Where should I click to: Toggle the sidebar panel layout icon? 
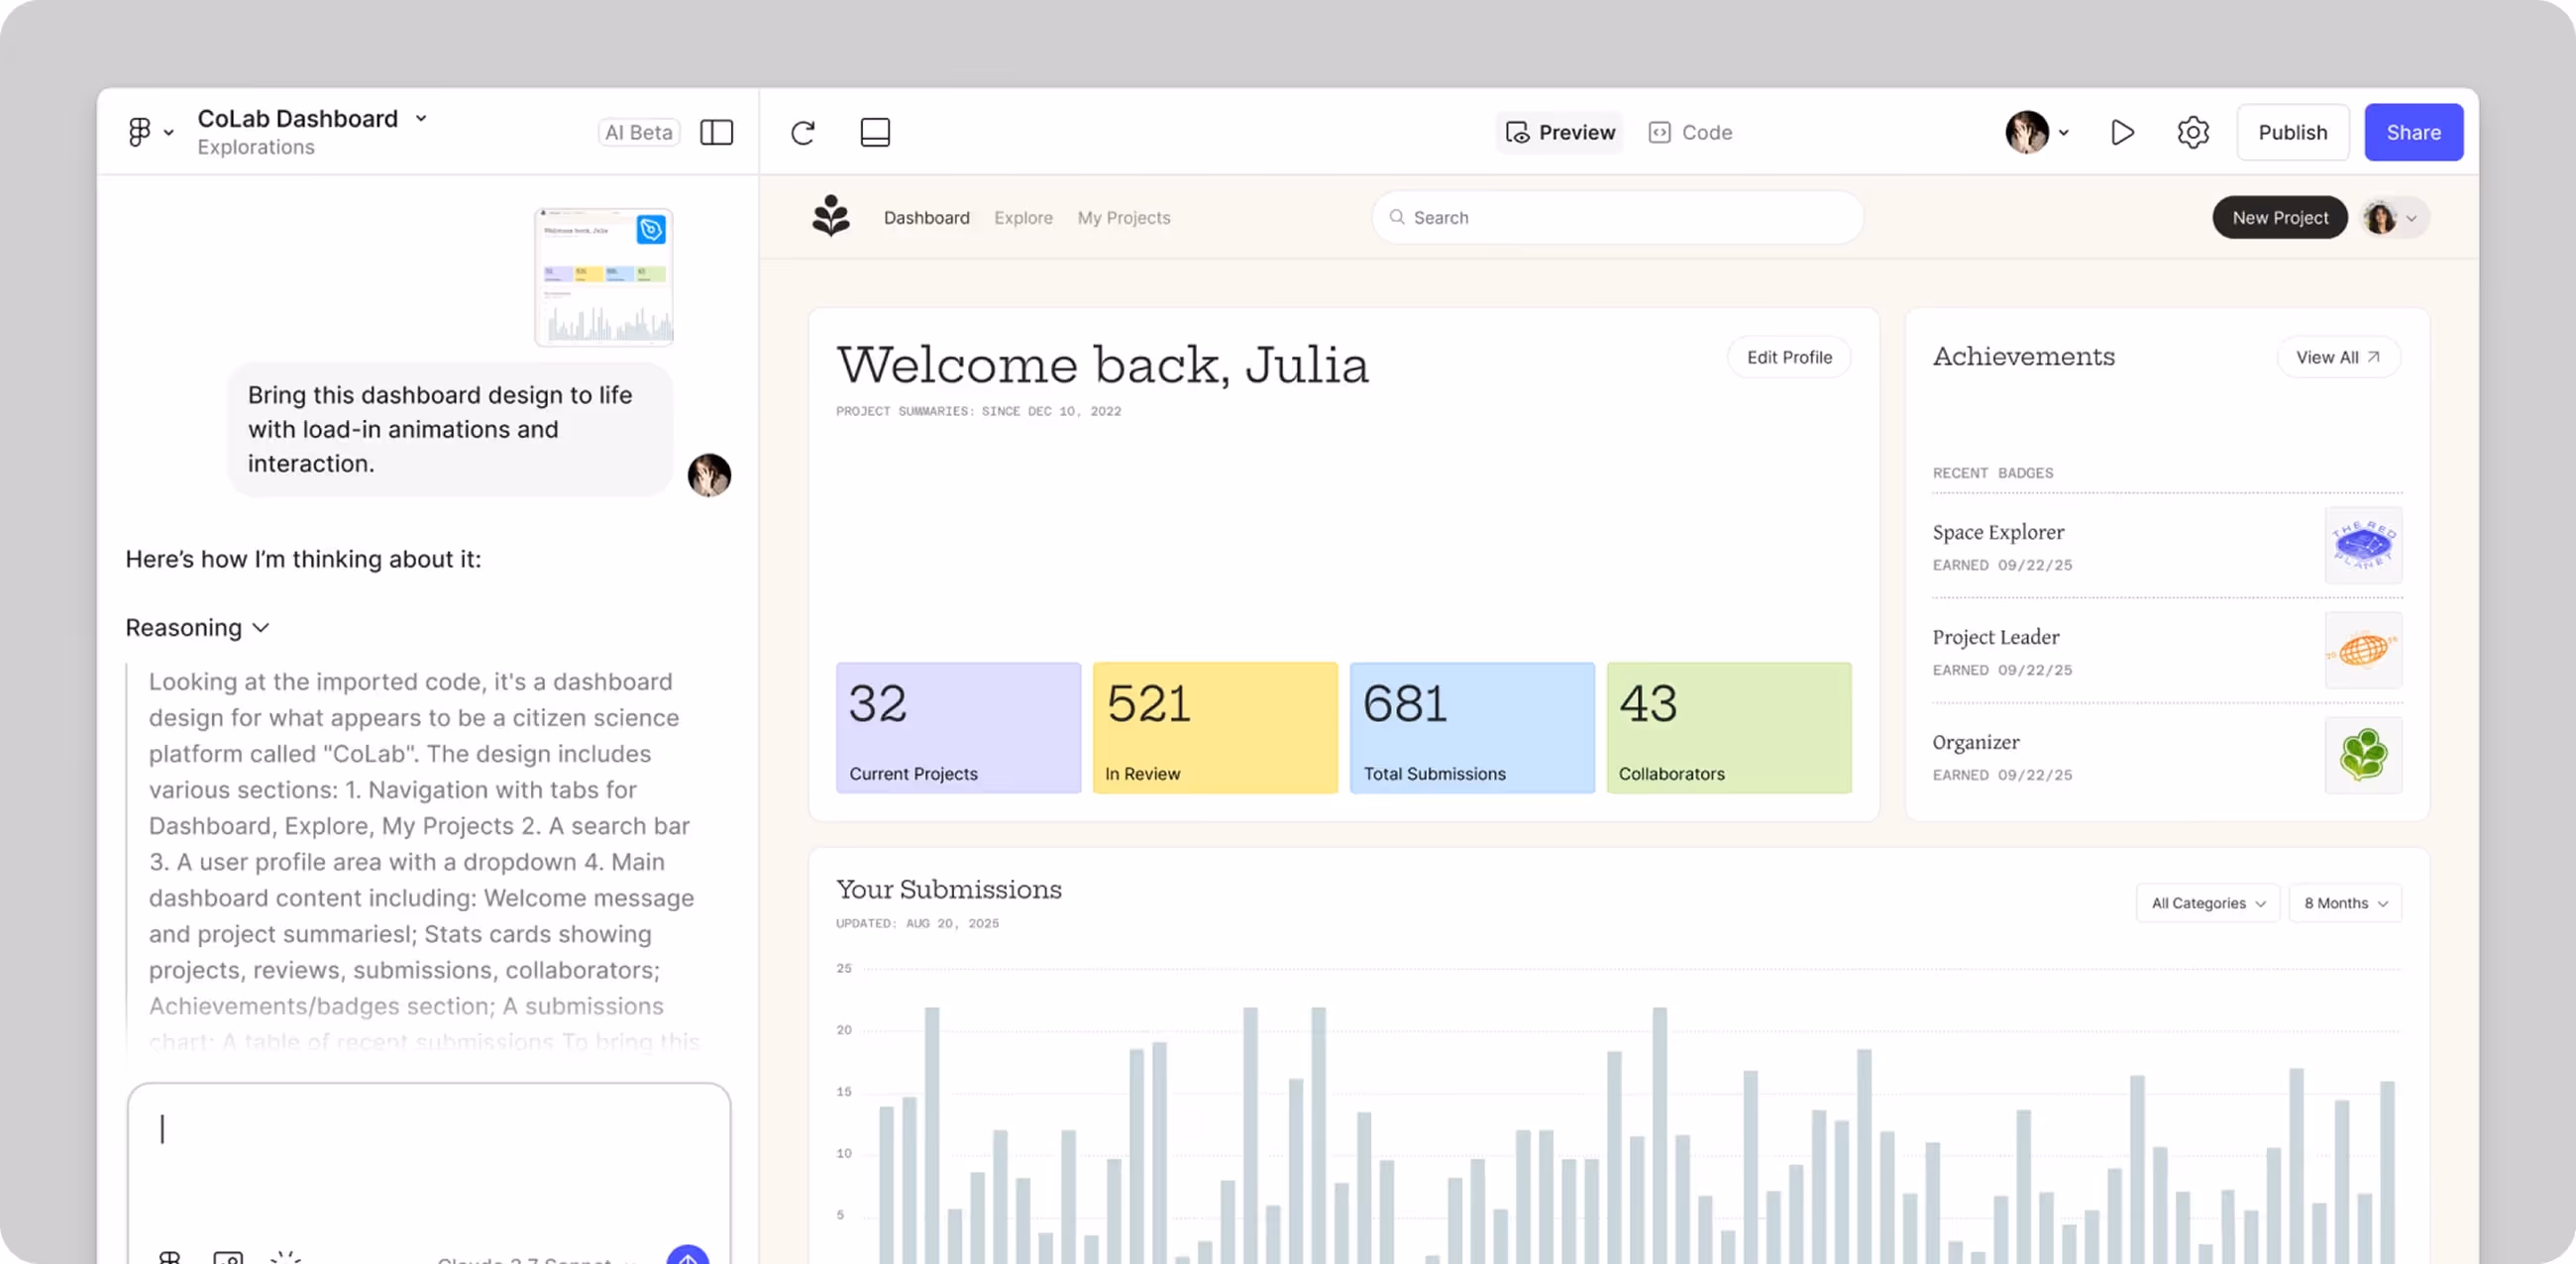click(716, 132)
